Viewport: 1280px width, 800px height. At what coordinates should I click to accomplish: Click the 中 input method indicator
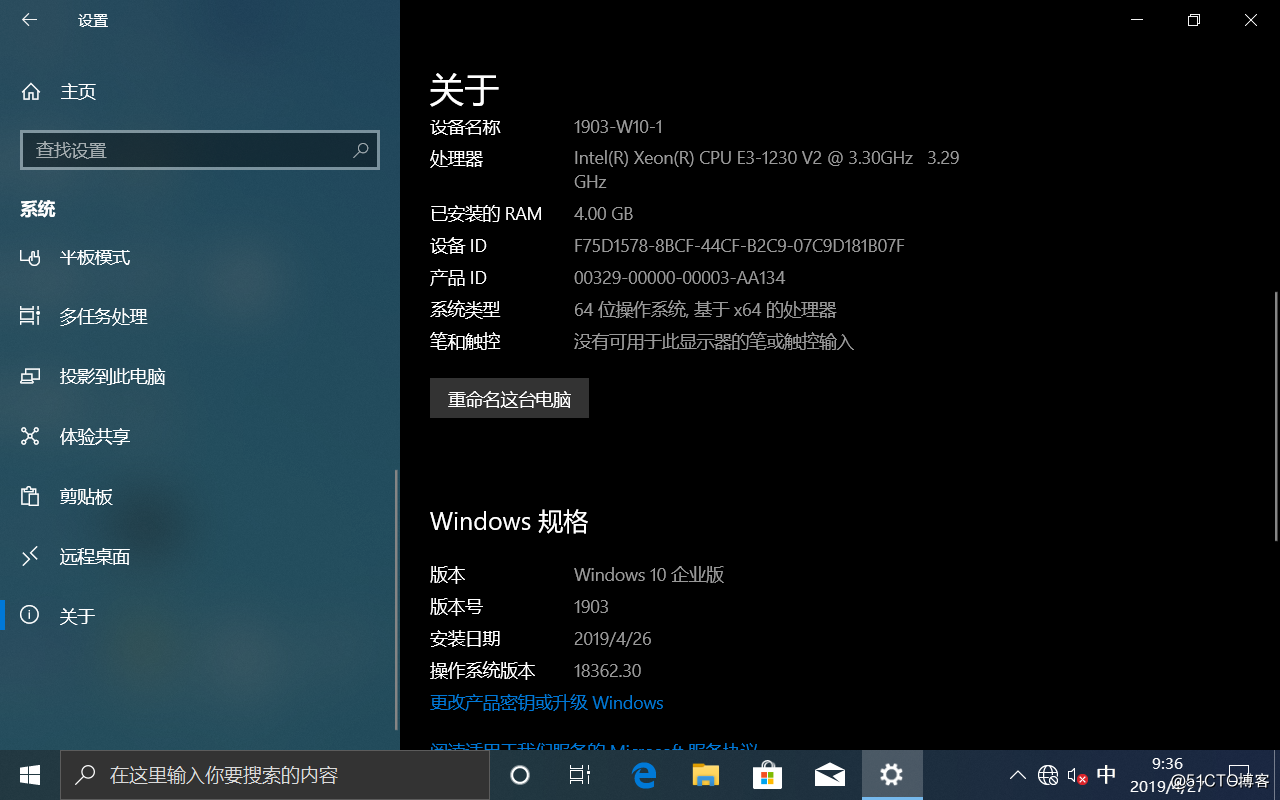(x=1106, y=774)
